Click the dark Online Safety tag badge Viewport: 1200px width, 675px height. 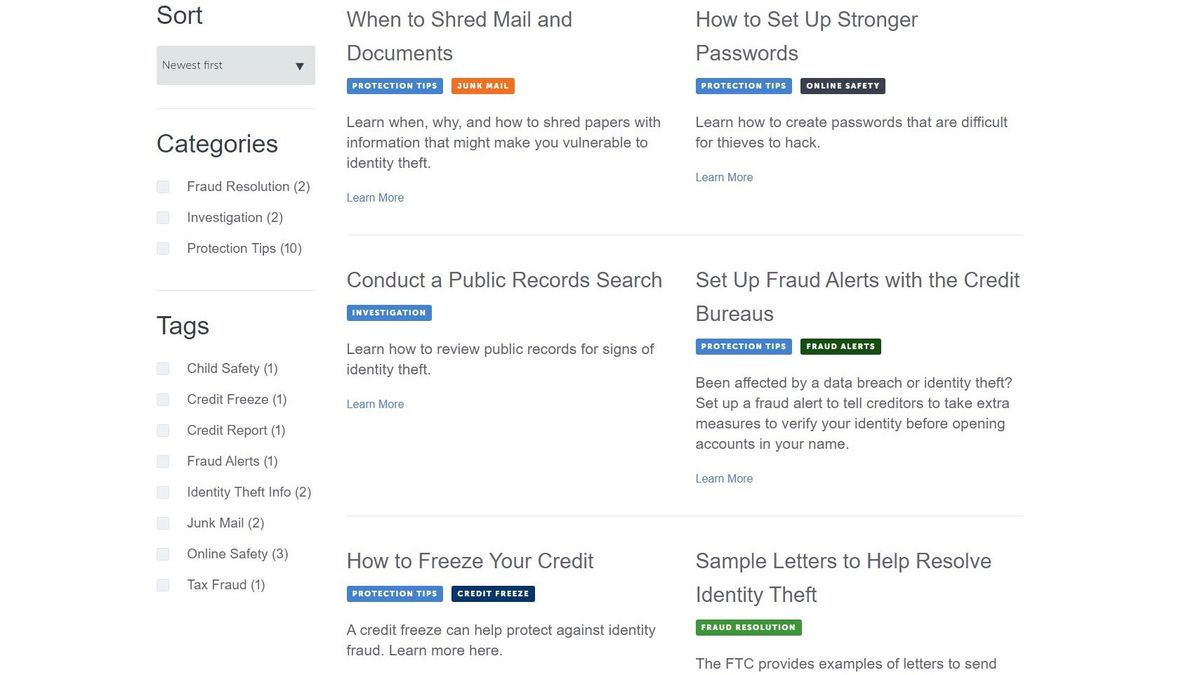(842, 86)
